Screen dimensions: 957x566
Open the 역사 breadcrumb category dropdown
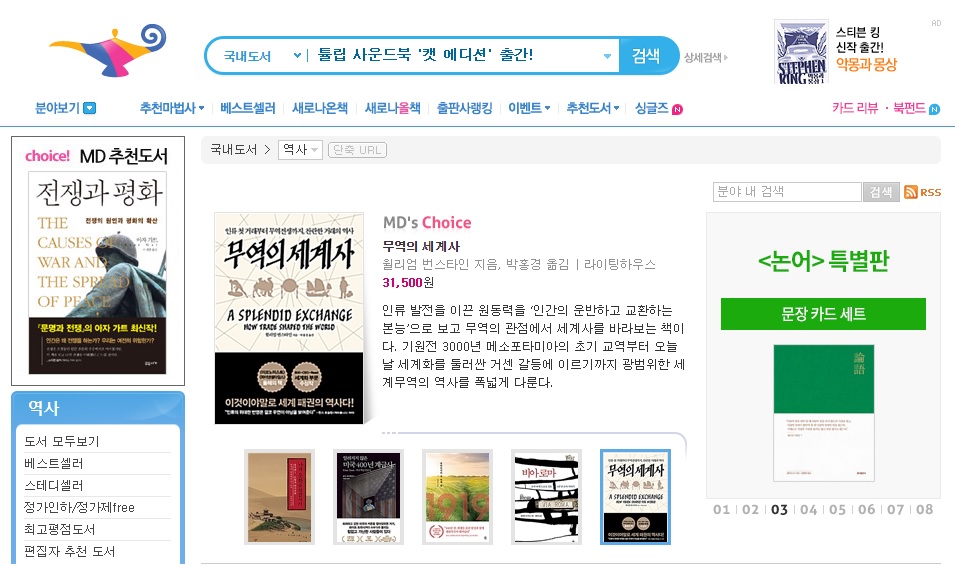[300, 150]
